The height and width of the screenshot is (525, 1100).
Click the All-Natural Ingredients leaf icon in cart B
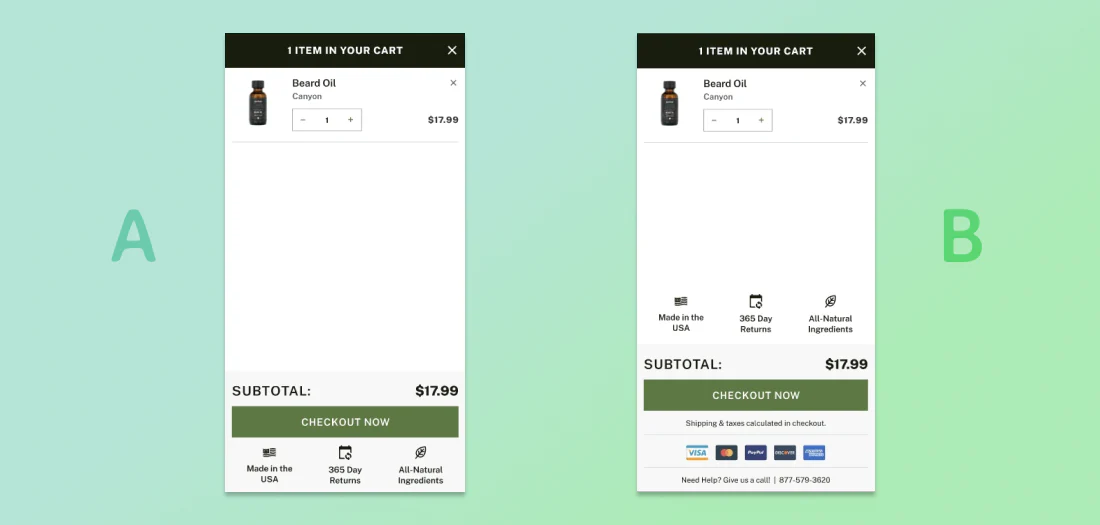pyautogui.click(x=830, y=301)
